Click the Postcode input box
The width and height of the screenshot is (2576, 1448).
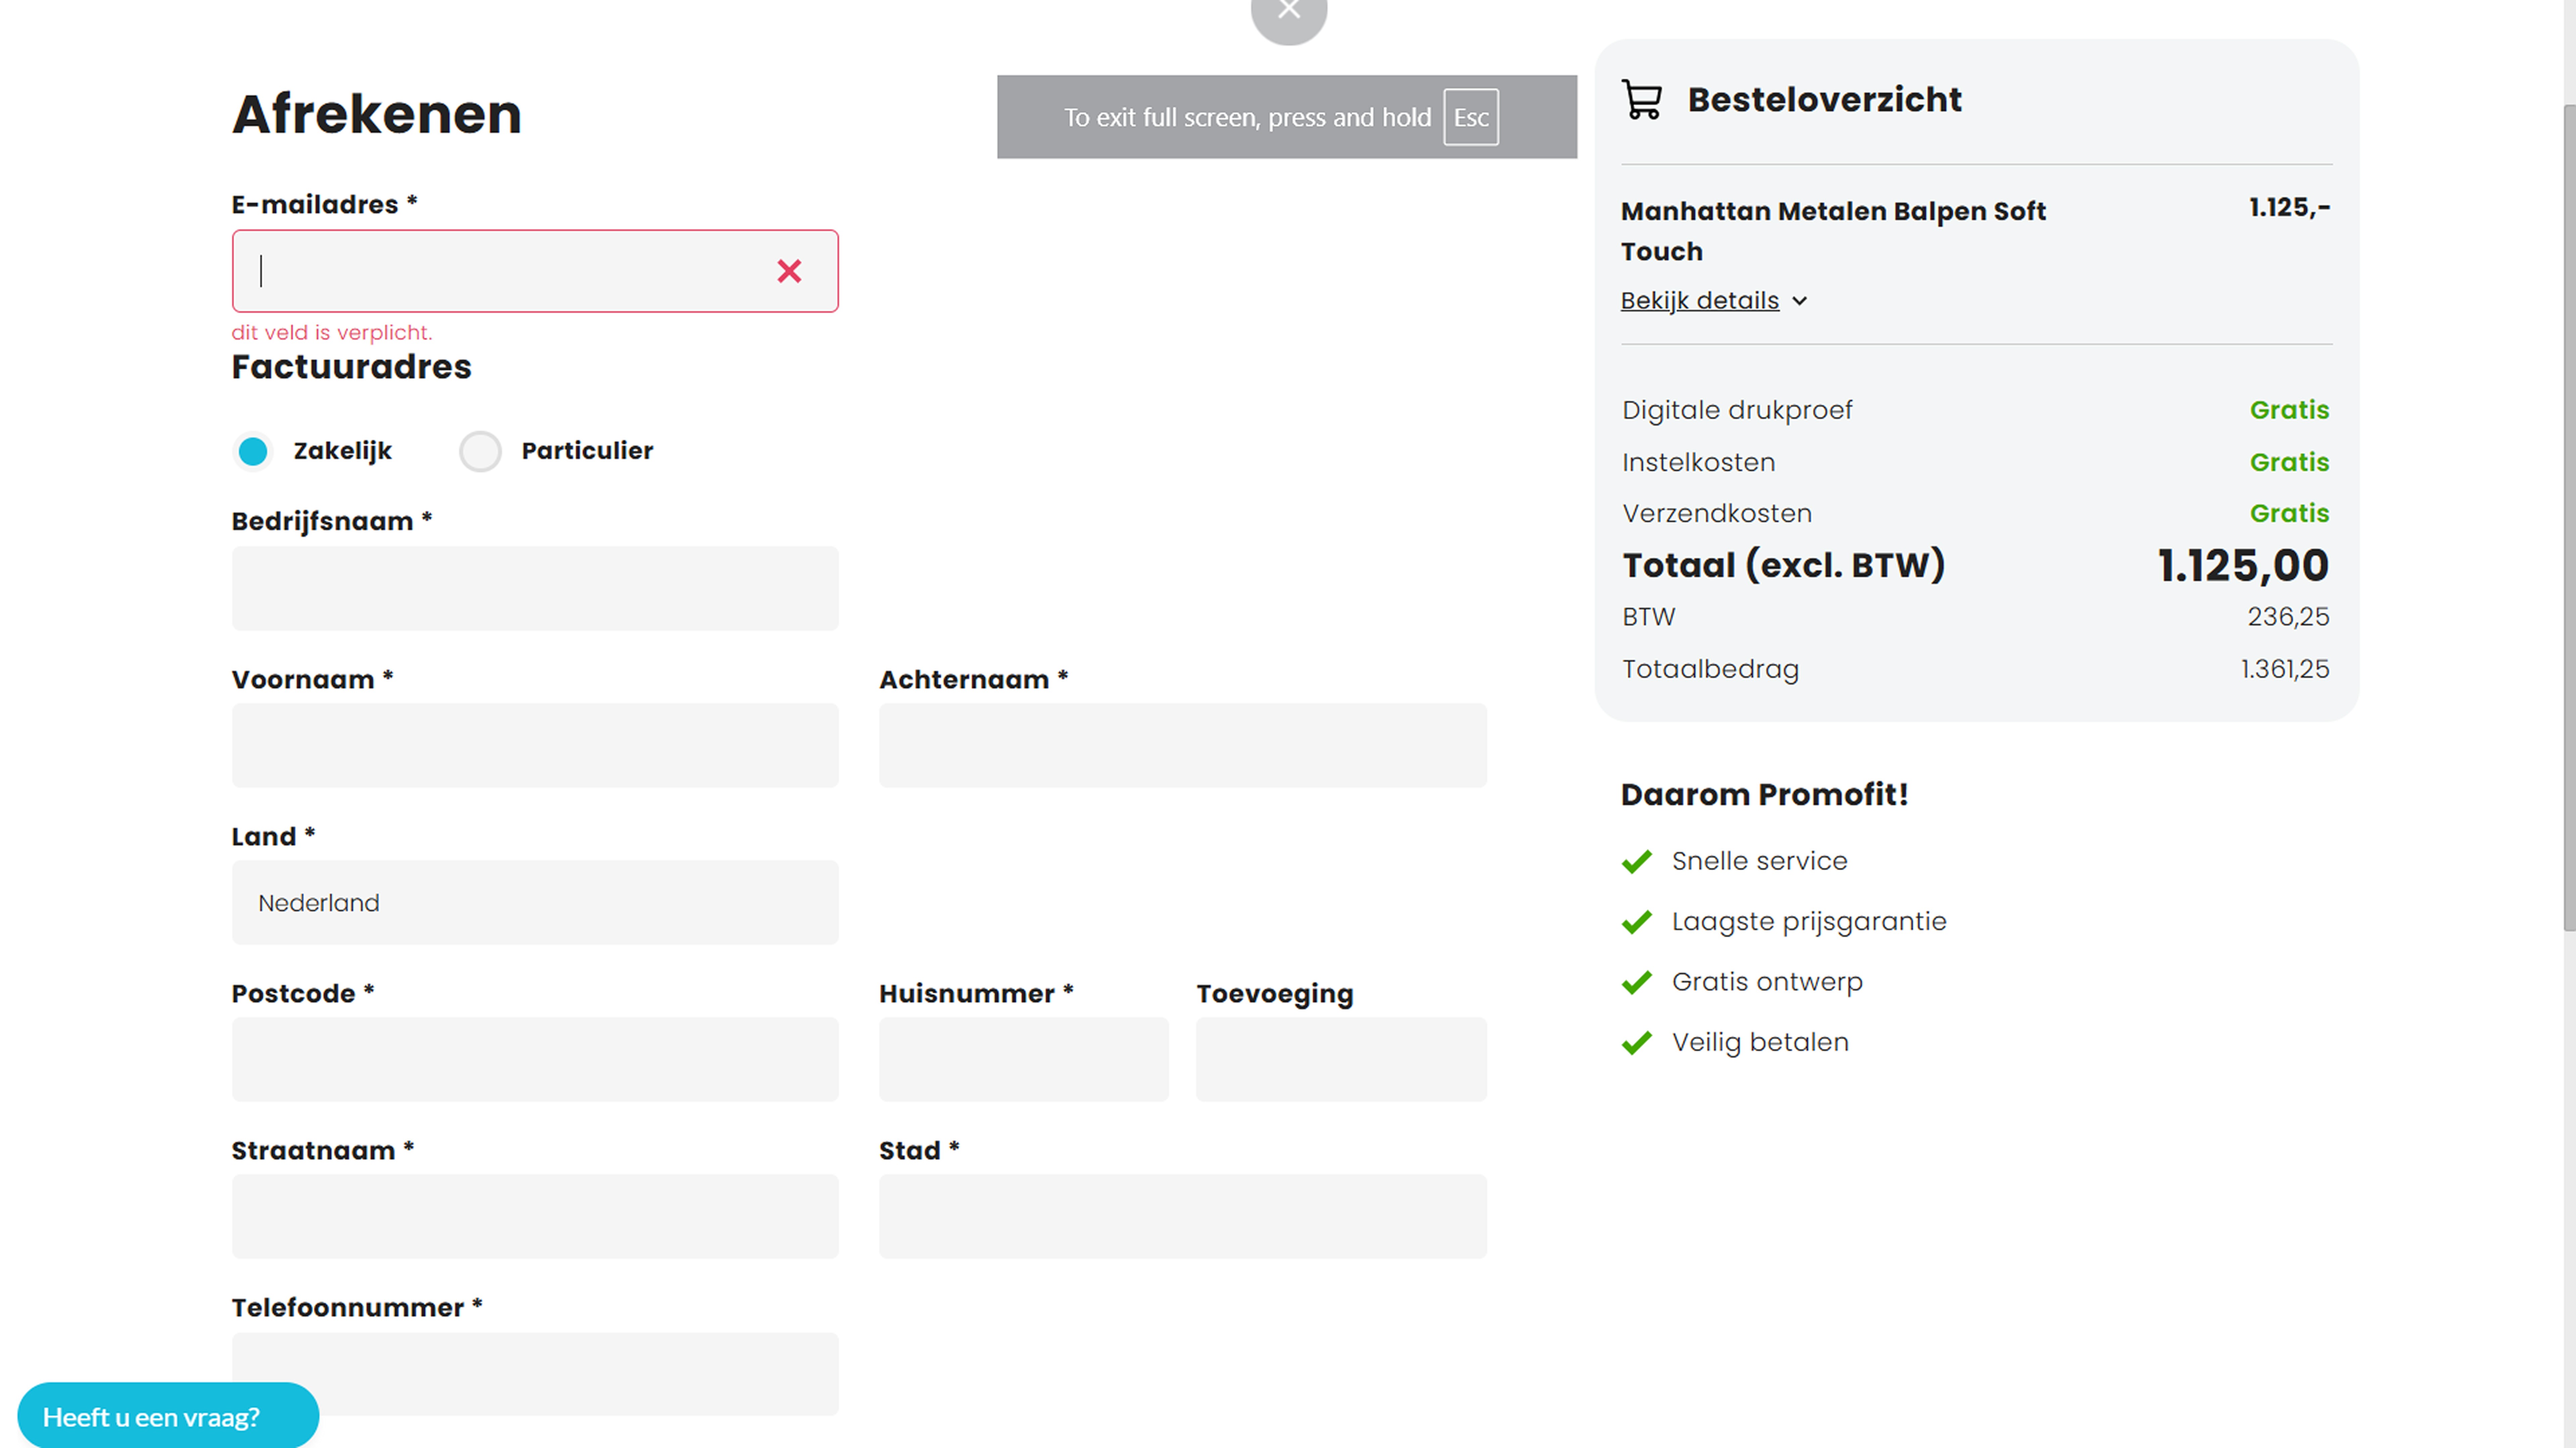click(x=535, y=1059)
